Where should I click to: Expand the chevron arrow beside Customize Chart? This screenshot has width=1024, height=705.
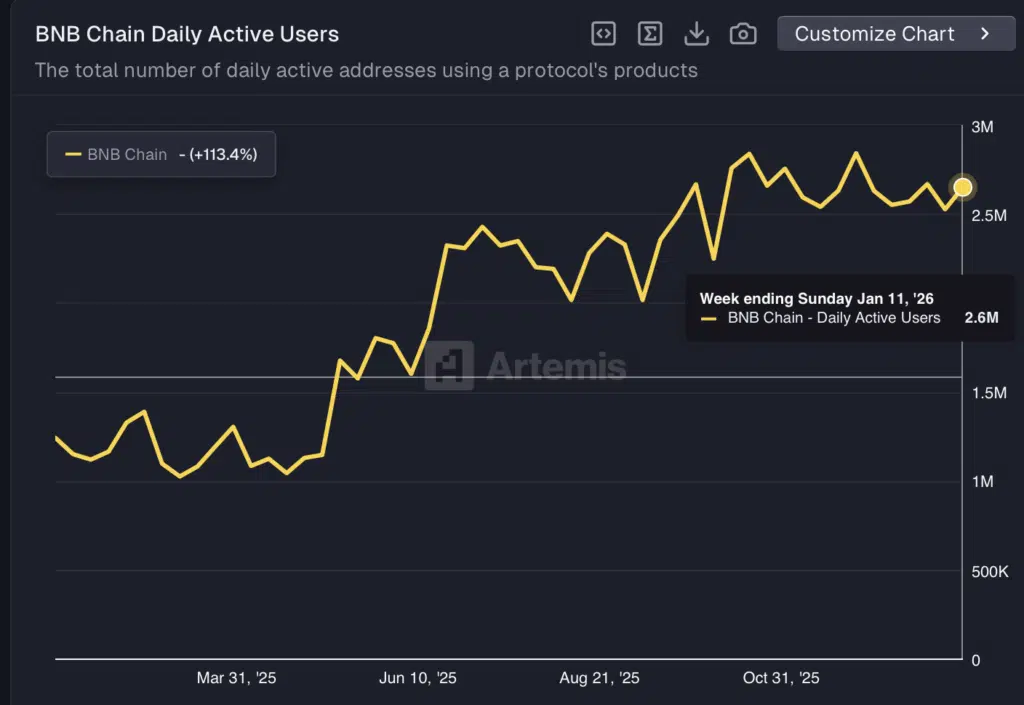click(985, 34)
